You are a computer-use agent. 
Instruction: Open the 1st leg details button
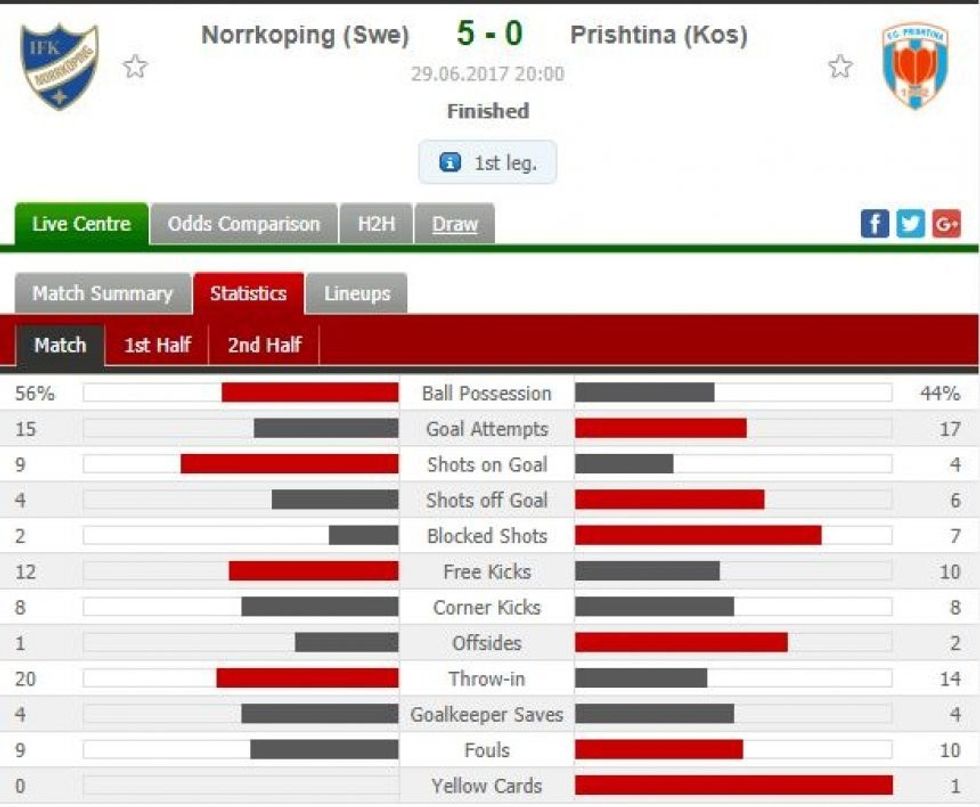[487, 164]
